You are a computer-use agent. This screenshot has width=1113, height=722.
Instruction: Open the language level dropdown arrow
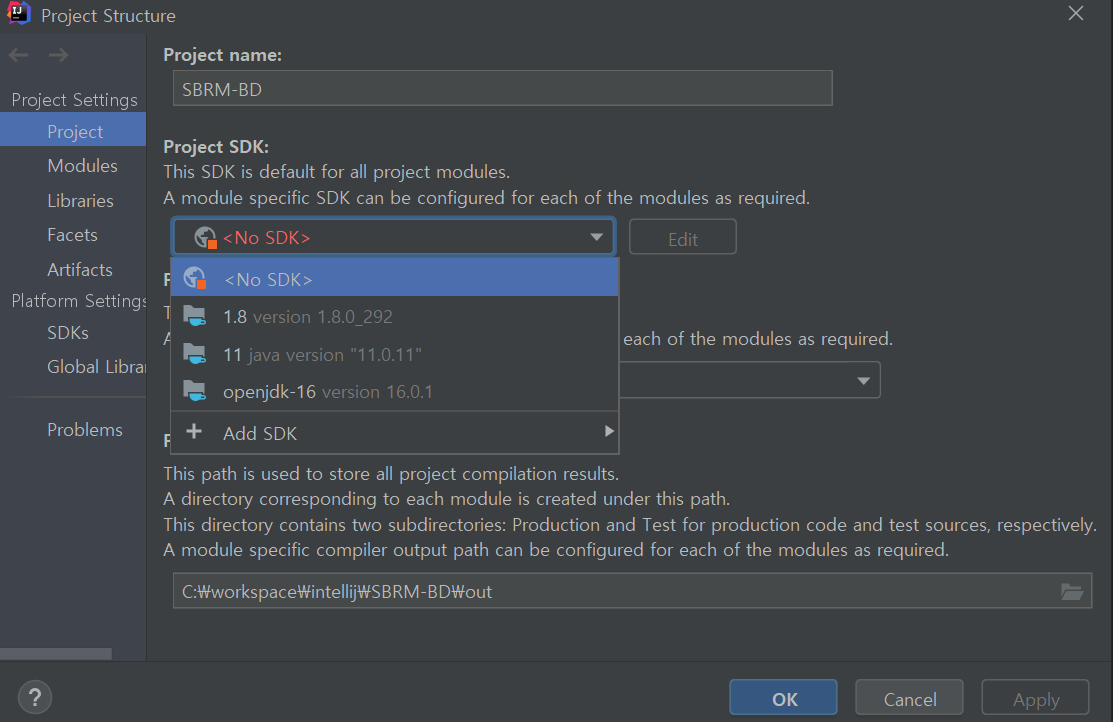(x=863, y=381)
